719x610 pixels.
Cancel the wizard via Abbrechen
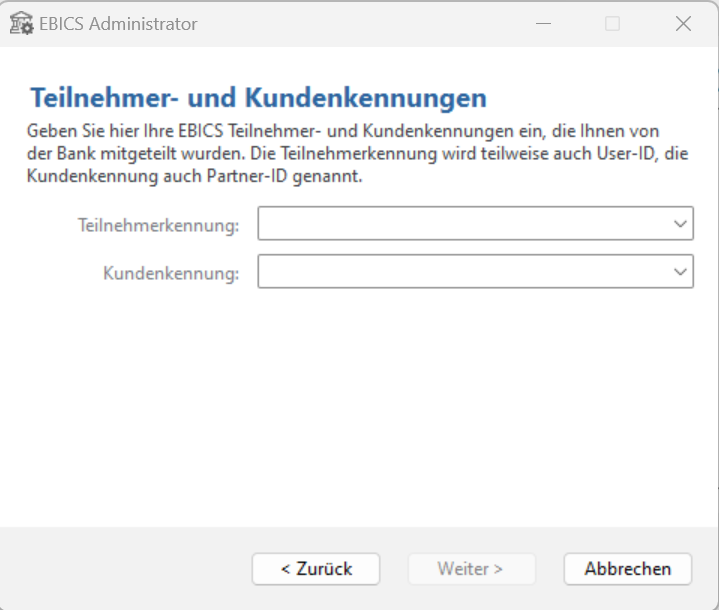[627, 569]
